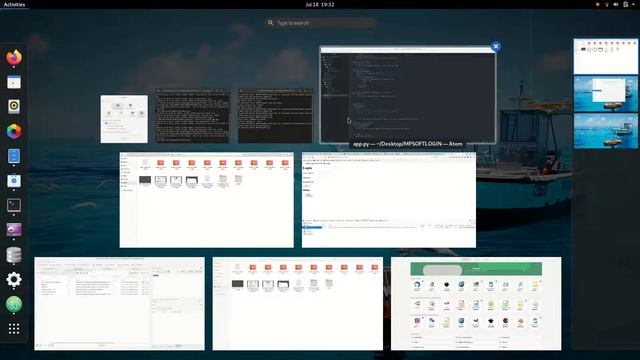This screenshot has width=640, height=360.
Task: Open the clock and date menu
Action: point(320,4)
